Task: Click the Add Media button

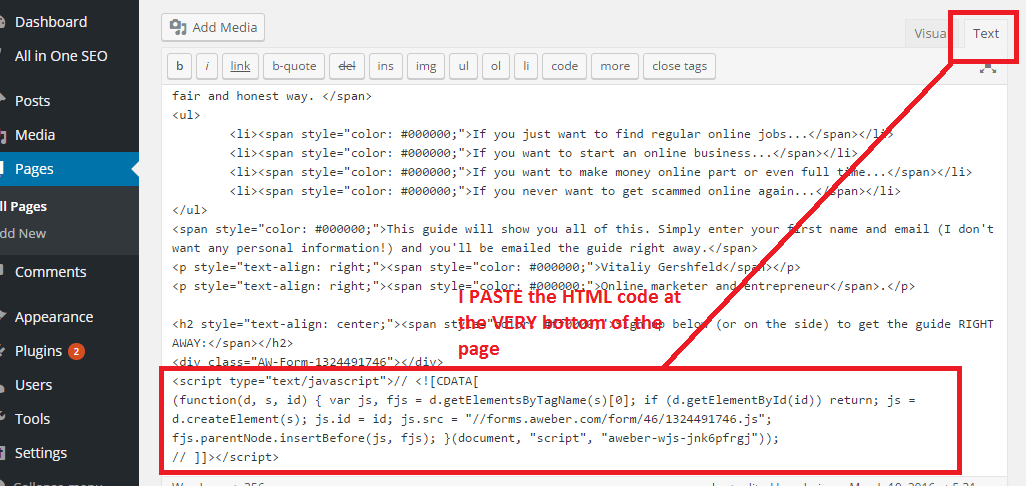Action: tap(213, 27)
